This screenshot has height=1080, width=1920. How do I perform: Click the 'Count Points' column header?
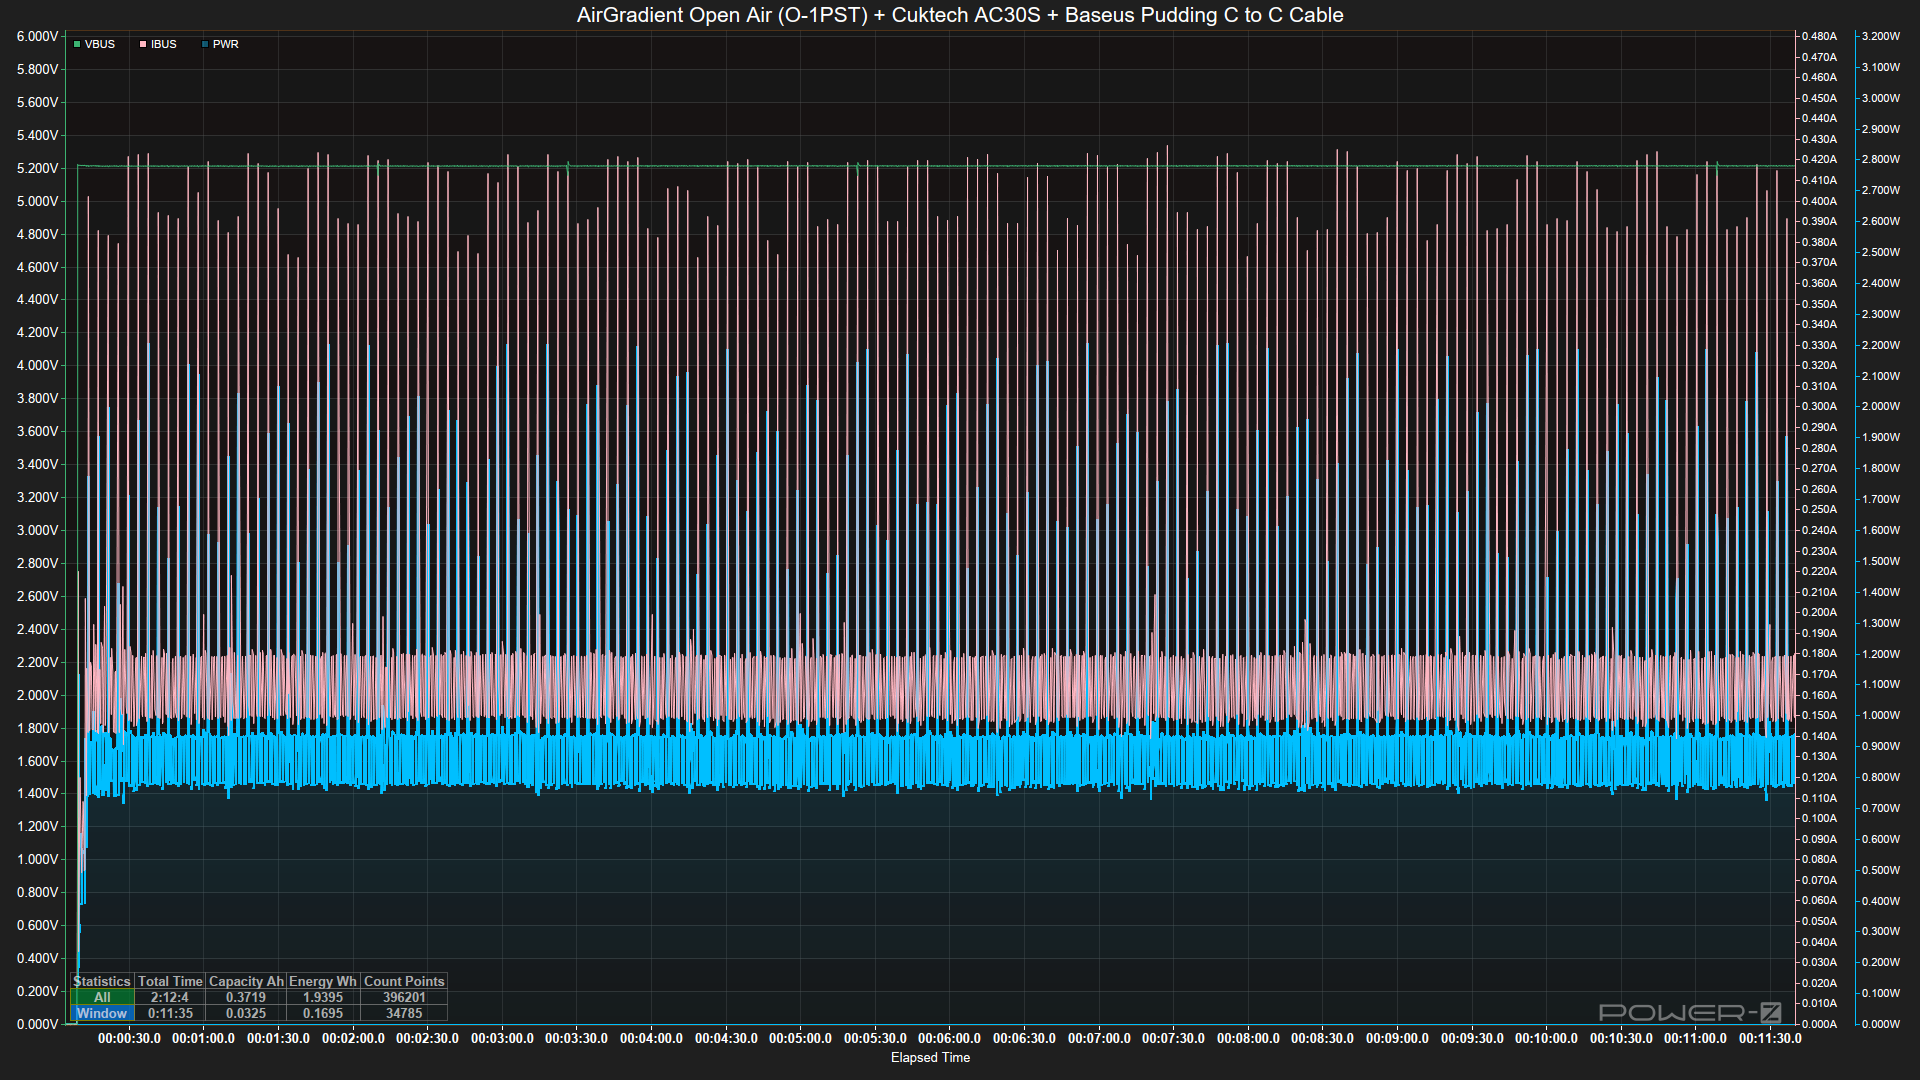pyautogui.click(x=404, y=981)
